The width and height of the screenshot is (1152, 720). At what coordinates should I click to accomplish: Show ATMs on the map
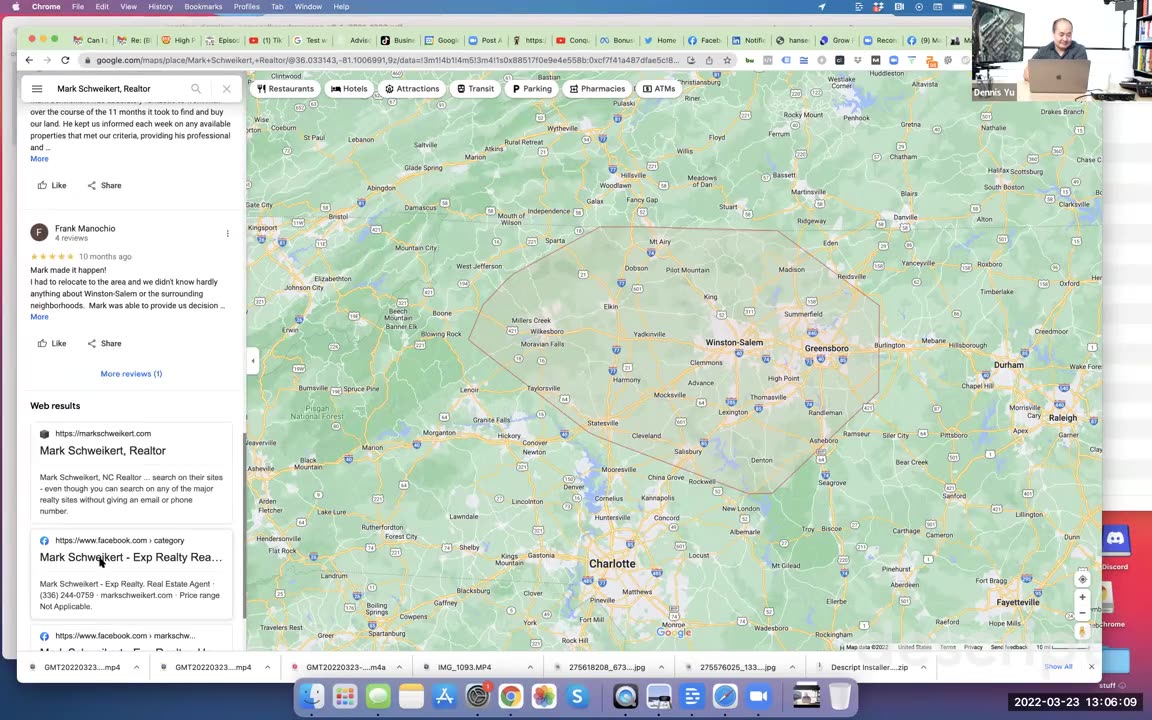click(x=659, y=89)
